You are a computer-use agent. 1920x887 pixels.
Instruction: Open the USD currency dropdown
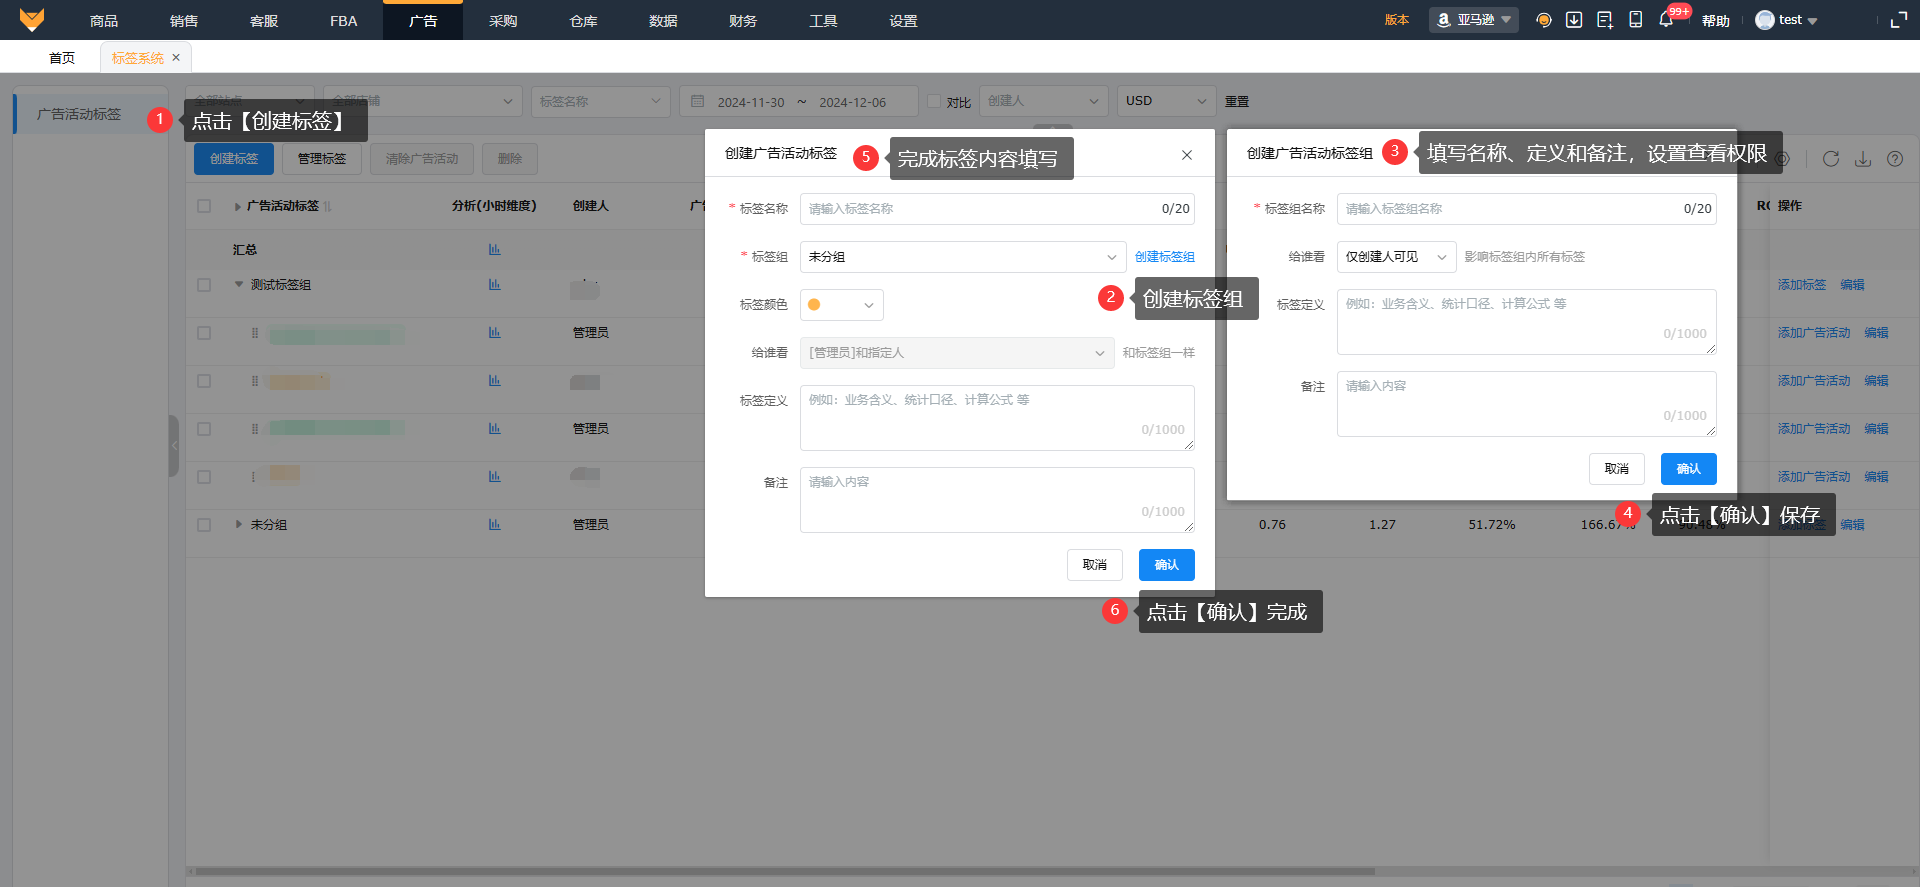(1167, 101)
